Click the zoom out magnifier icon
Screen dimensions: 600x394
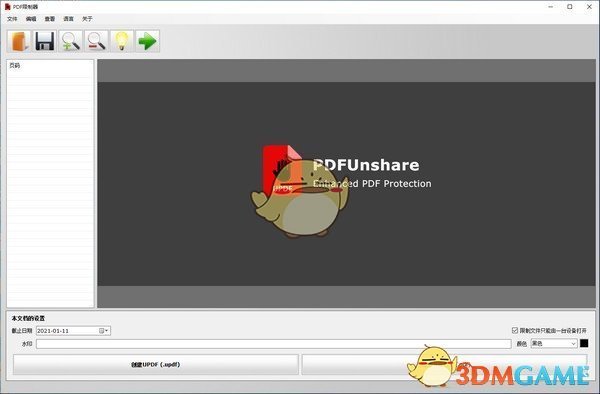[96, 41]
